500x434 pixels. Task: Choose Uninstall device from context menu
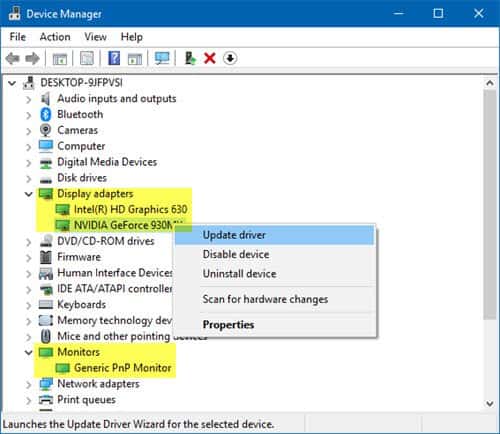275,274
